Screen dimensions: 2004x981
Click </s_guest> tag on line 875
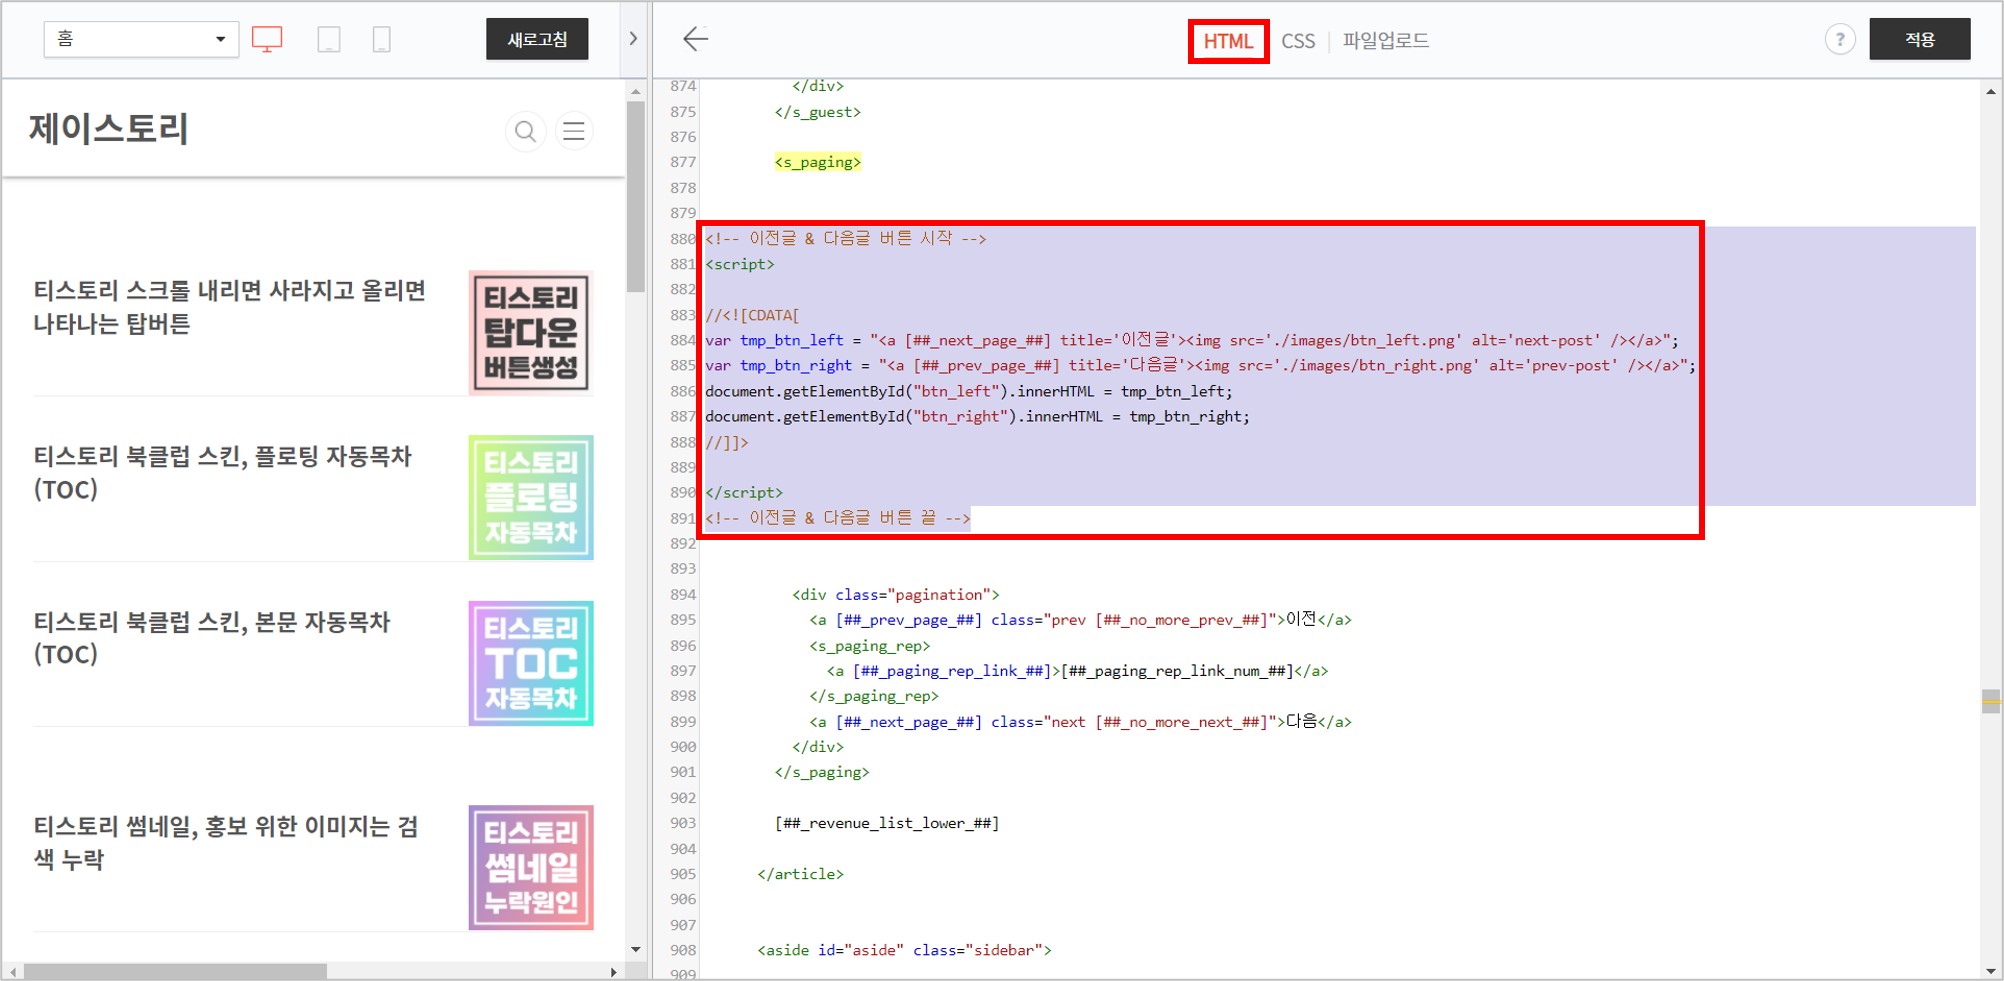tap(818, 112)
